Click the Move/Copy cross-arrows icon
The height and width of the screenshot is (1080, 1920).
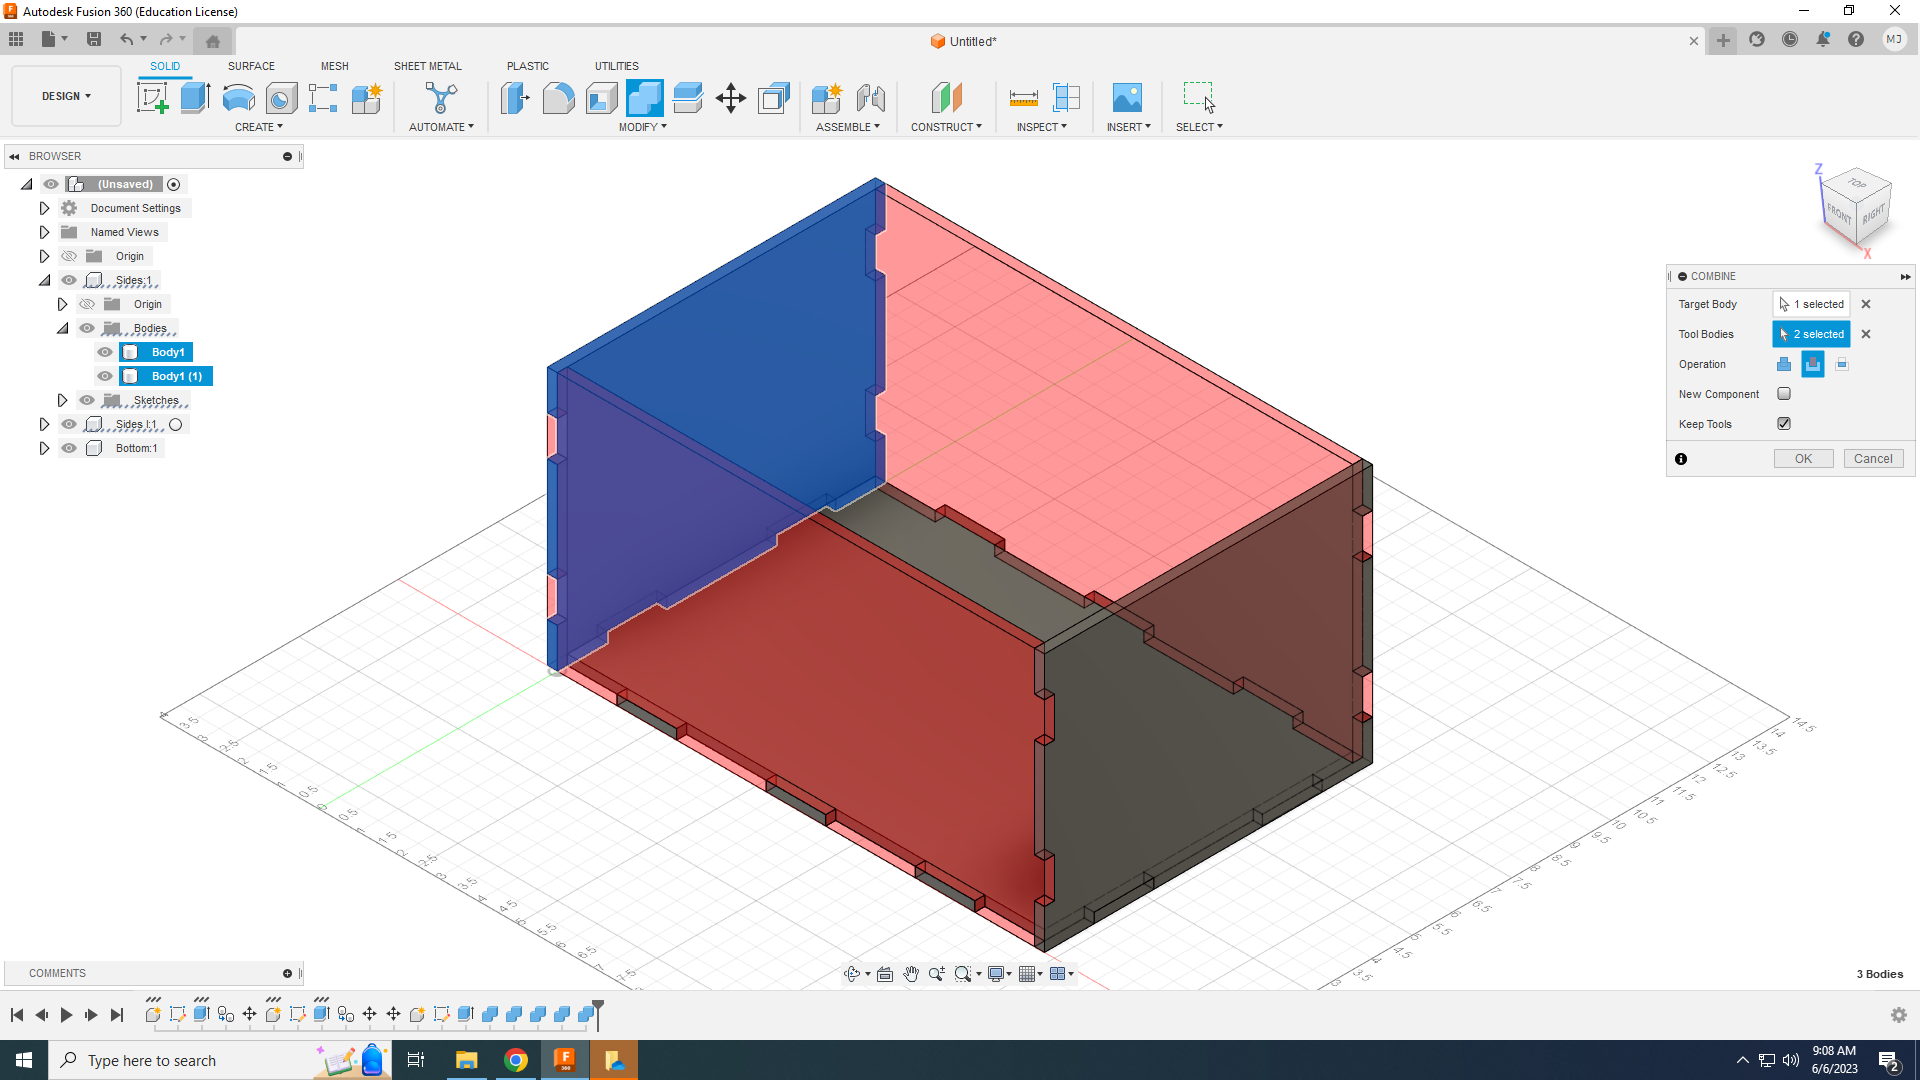[x=731, y=98]
